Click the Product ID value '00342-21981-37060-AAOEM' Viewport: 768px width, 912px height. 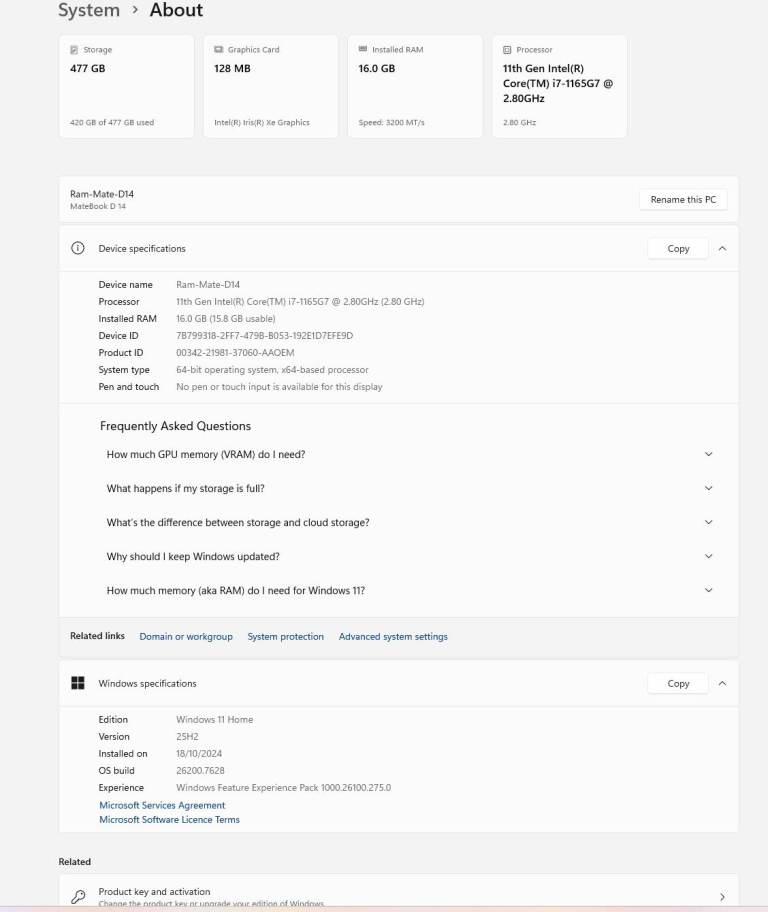(235, 352)
